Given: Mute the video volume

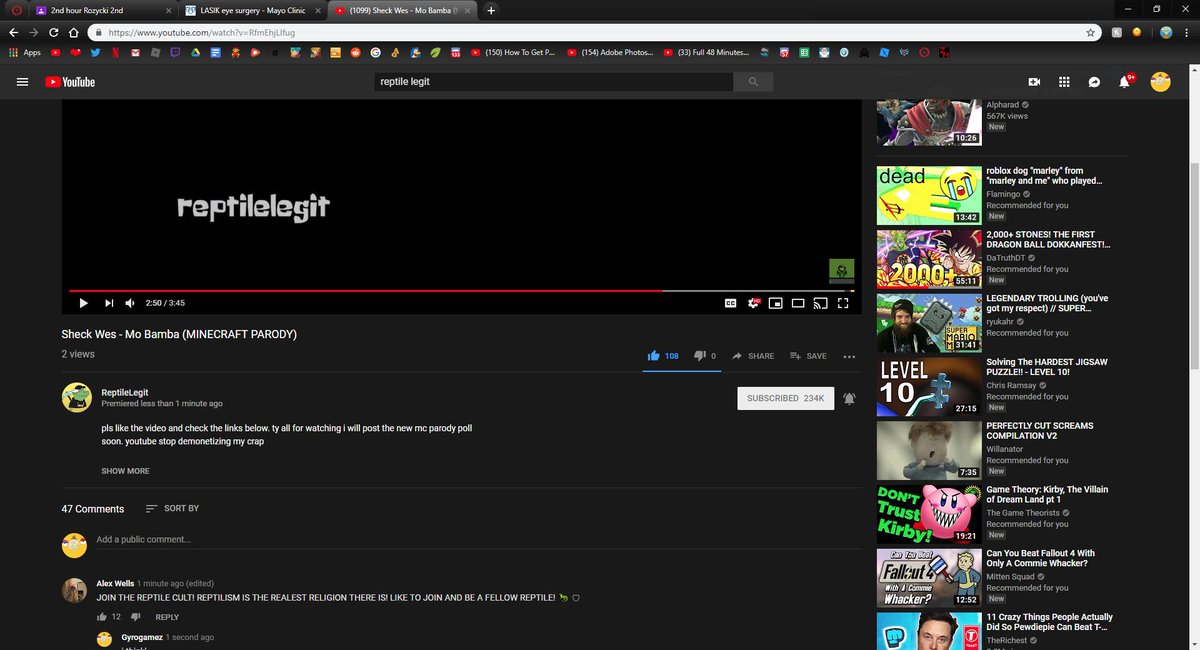Looking at the screenshot, I should pos(131,303).
